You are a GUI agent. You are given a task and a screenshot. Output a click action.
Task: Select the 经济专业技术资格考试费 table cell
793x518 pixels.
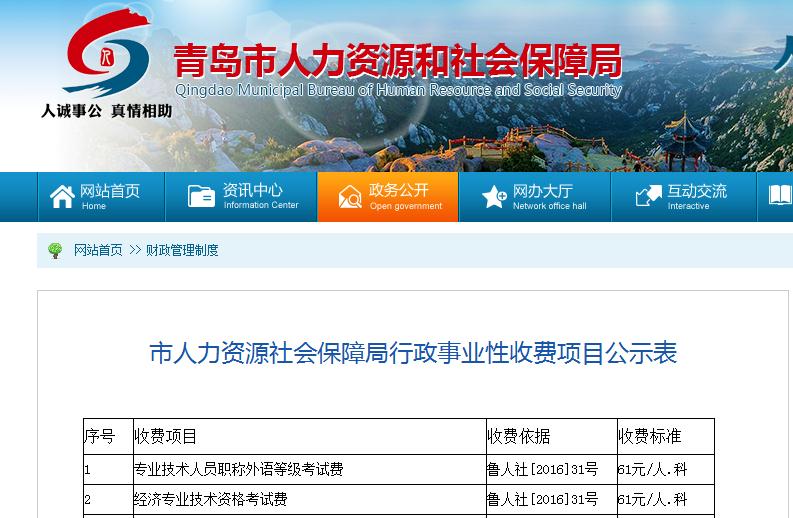(210, 499)
